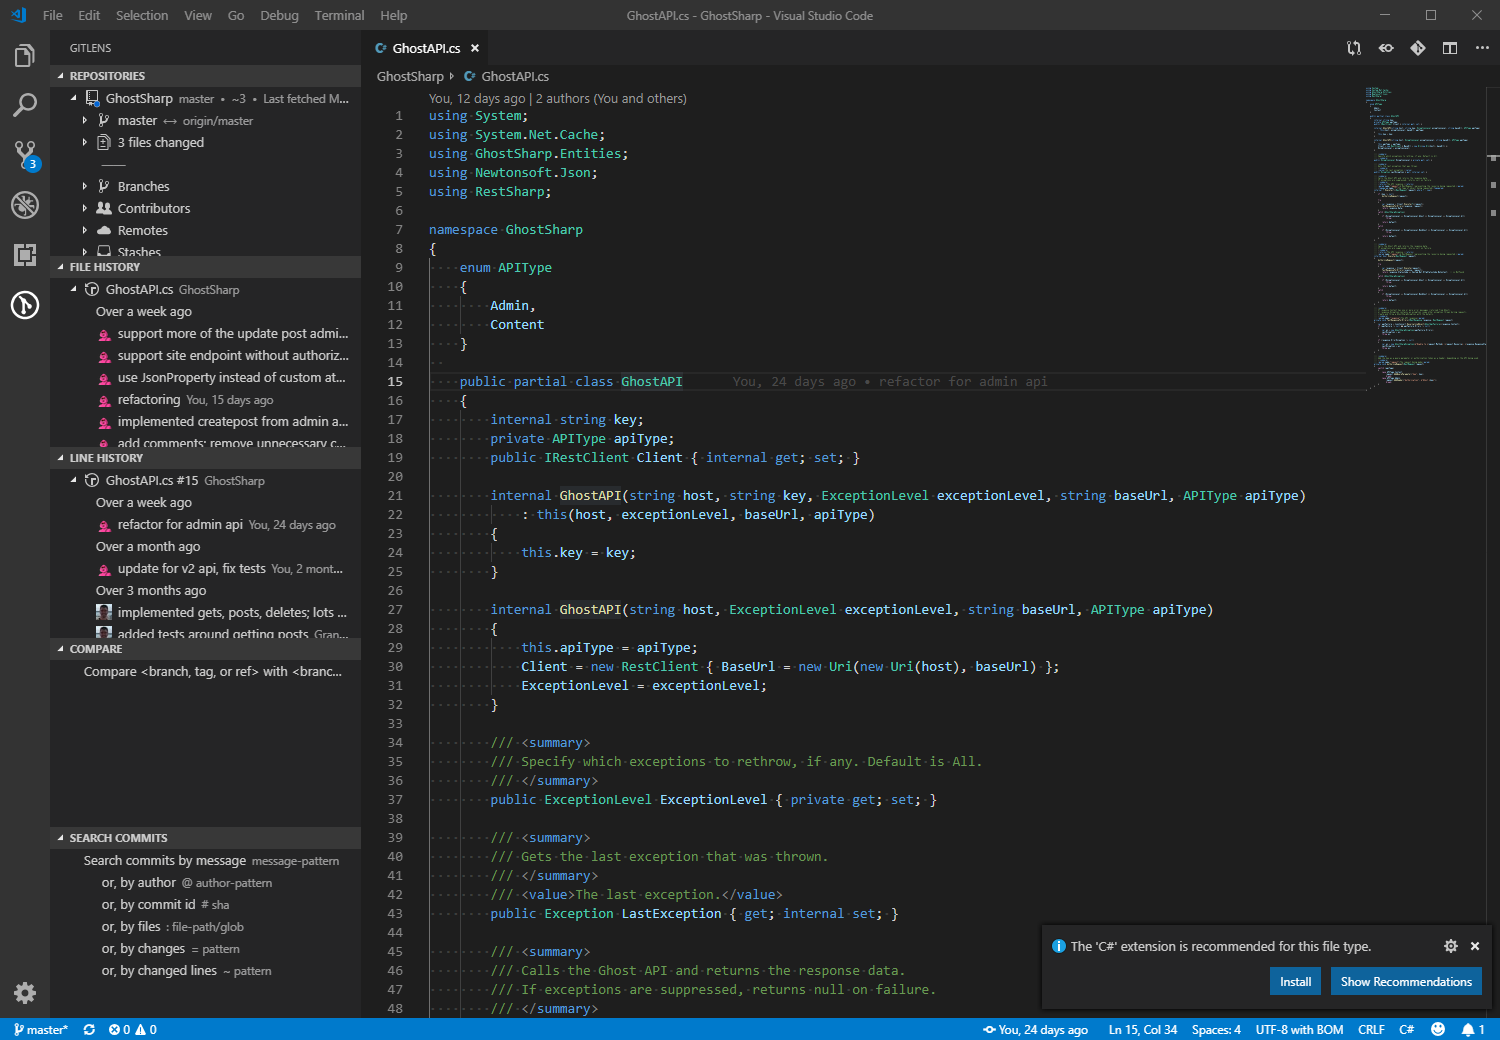Open the View menu

pos(198,15)
